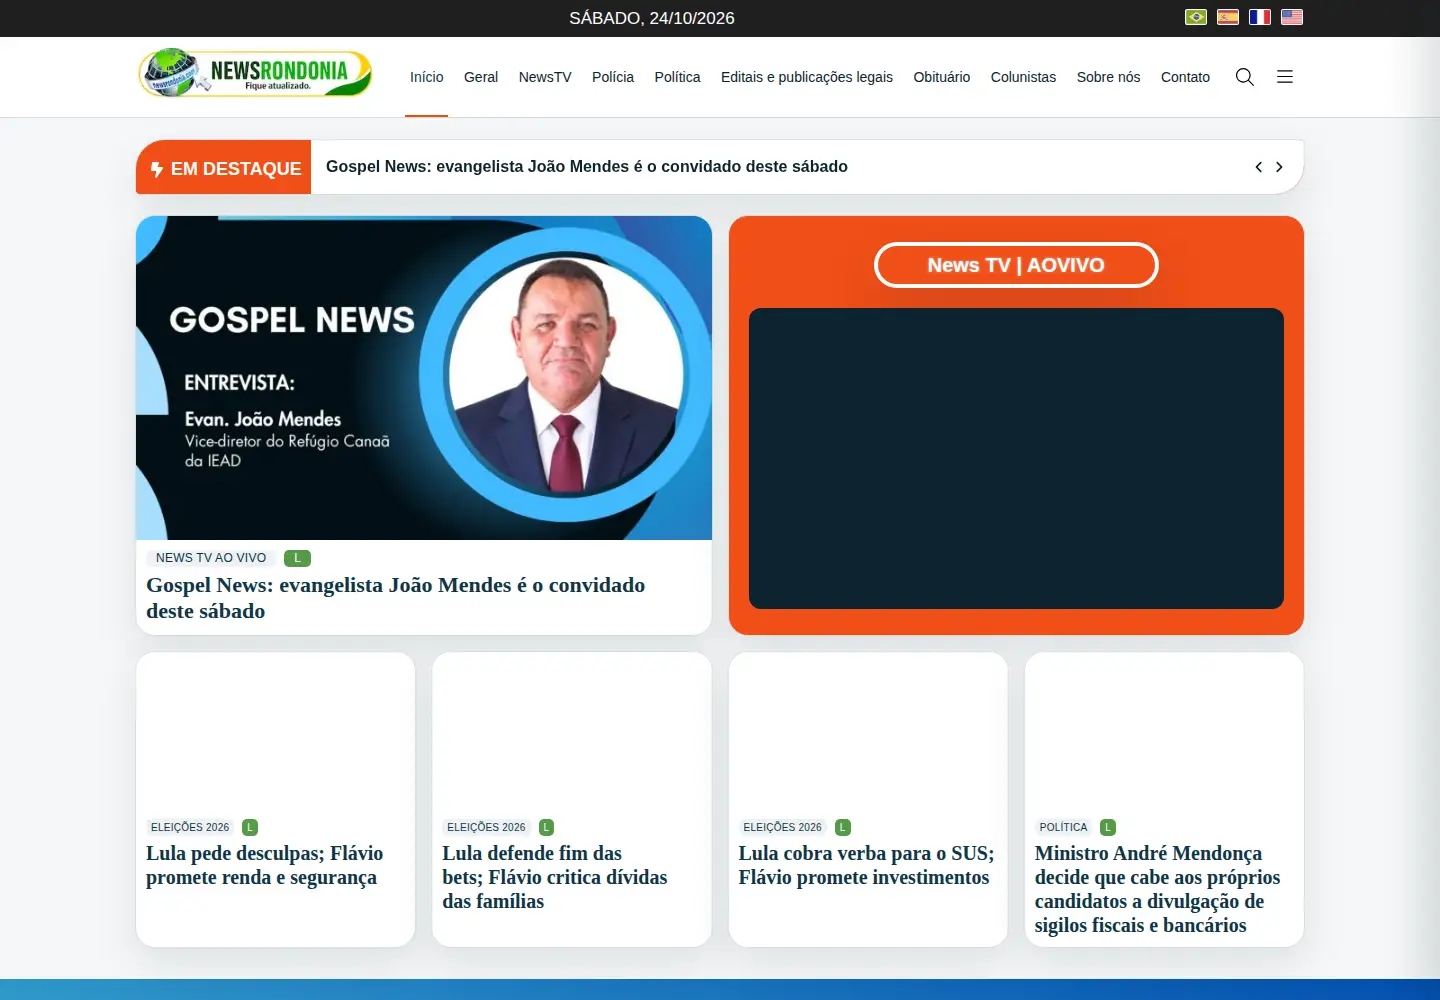
Task: Read 'Lula pede desculpas; Flávio promete renda' article
Action: tap(265, 865)
